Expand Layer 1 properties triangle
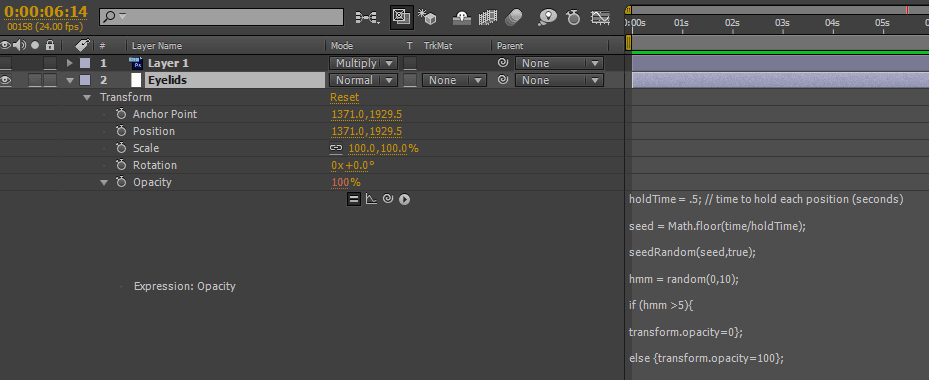 (70, 63)
